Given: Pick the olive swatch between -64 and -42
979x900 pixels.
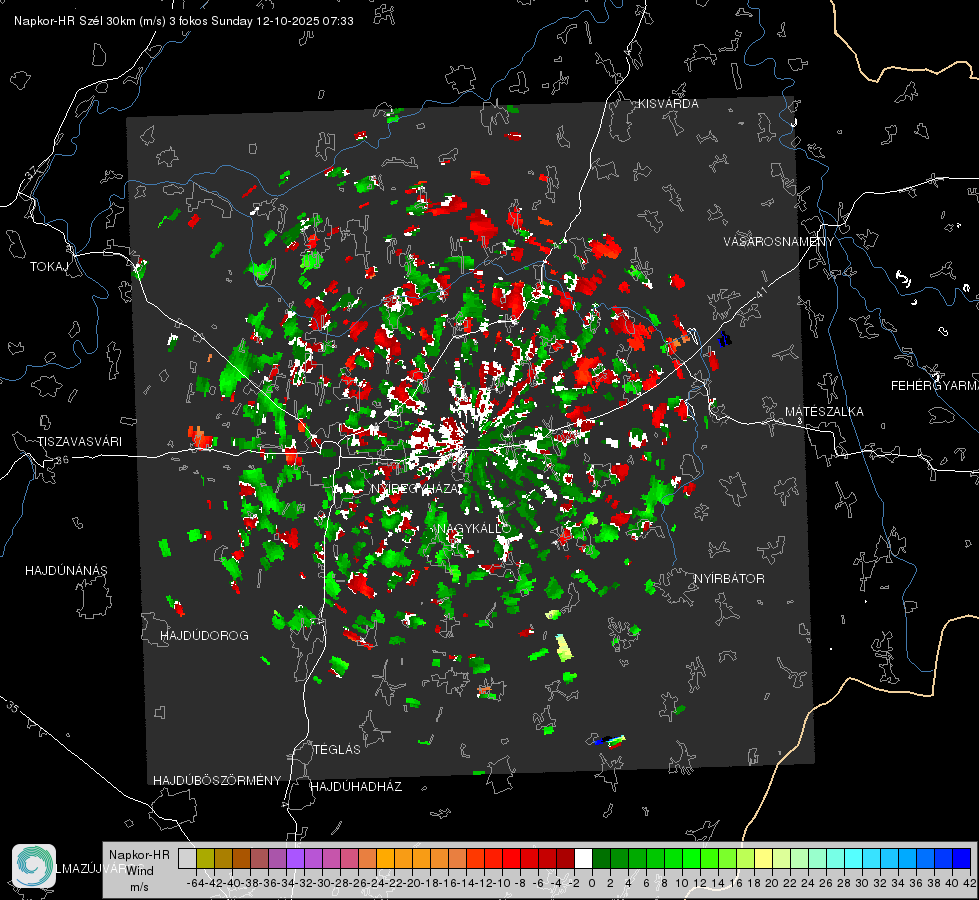Looking at the screenshot, I should (x=205, y=858).
